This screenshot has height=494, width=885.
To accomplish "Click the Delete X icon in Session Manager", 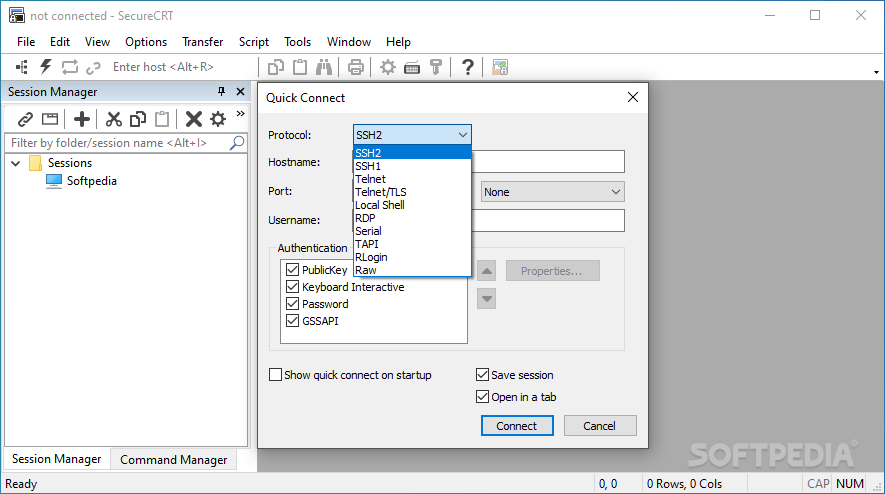I will coord(194,119).
